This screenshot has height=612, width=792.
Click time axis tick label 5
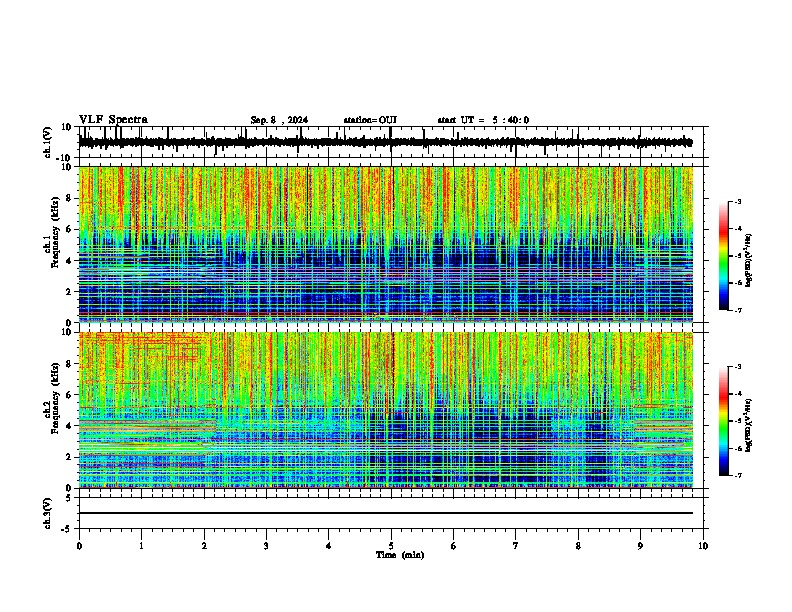click(391, 546)
